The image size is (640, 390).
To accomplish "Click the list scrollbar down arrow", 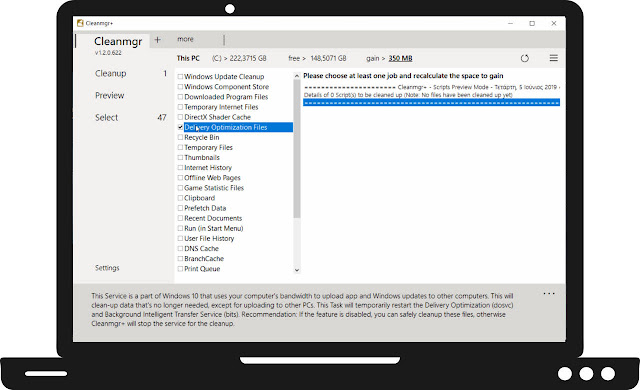I will click(x=297, y=270).
